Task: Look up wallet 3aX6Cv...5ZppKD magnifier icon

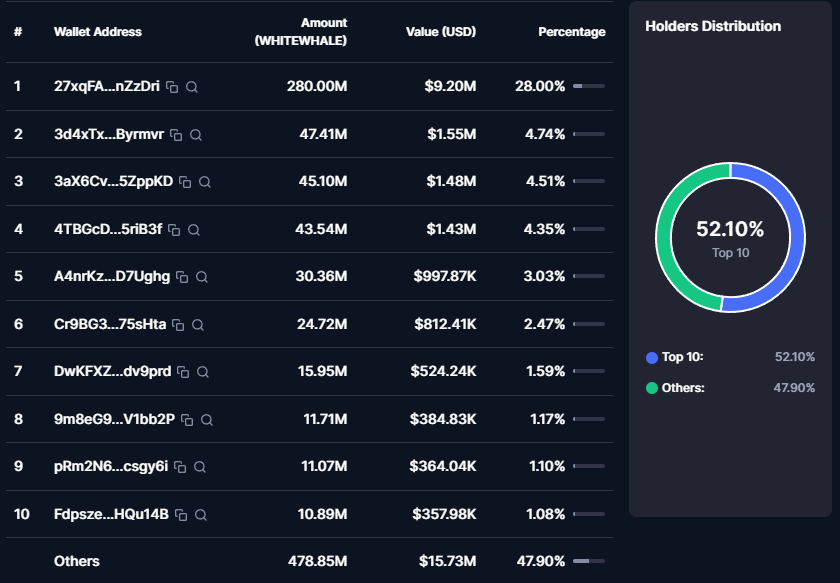Action: (x=205, y=182)
